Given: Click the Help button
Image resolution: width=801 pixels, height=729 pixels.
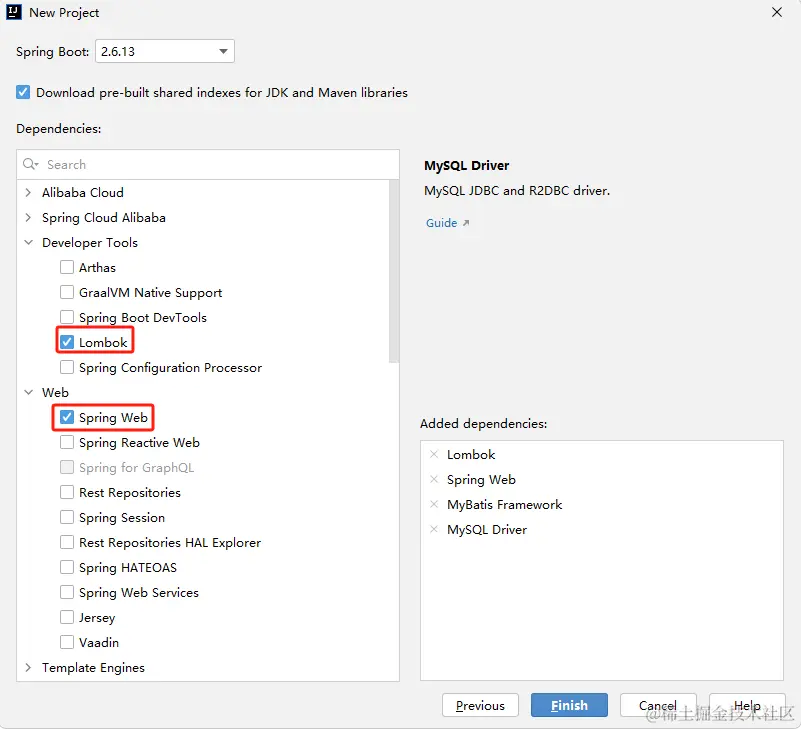Looking at the screenshot, I should pos(747,706).
